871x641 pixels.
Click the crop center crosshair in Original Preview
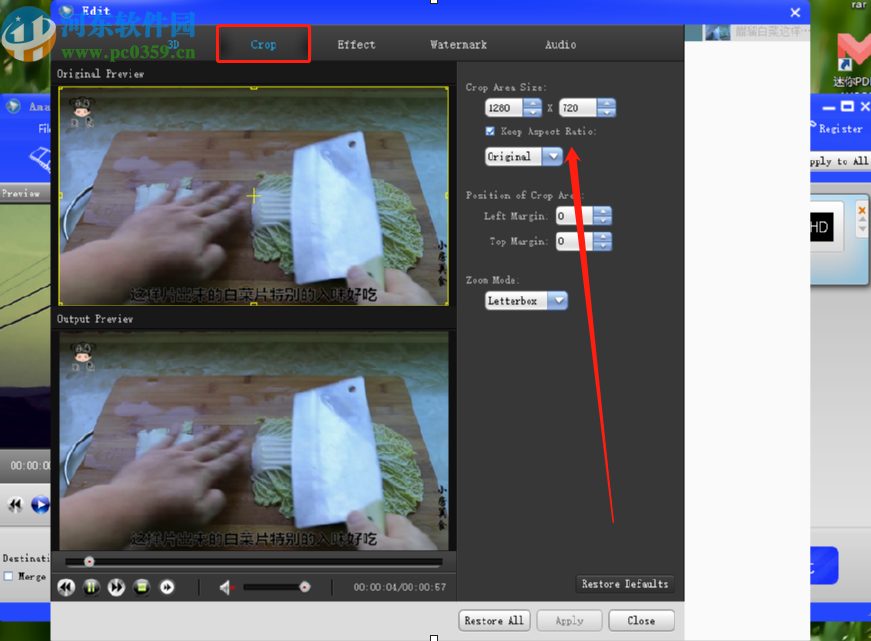[254, 196]
